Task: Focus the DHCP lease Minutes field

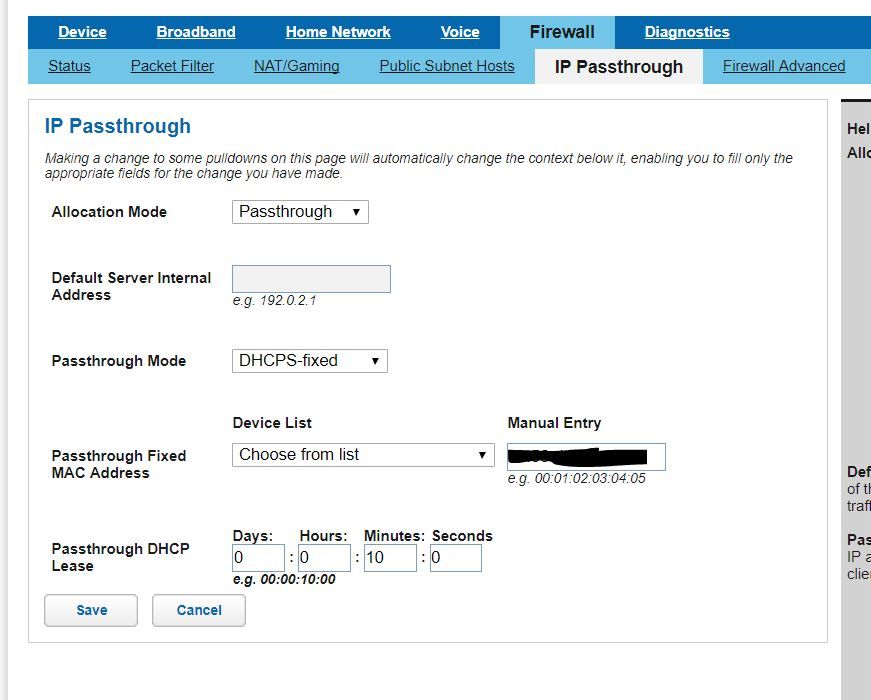Action: 390,558
